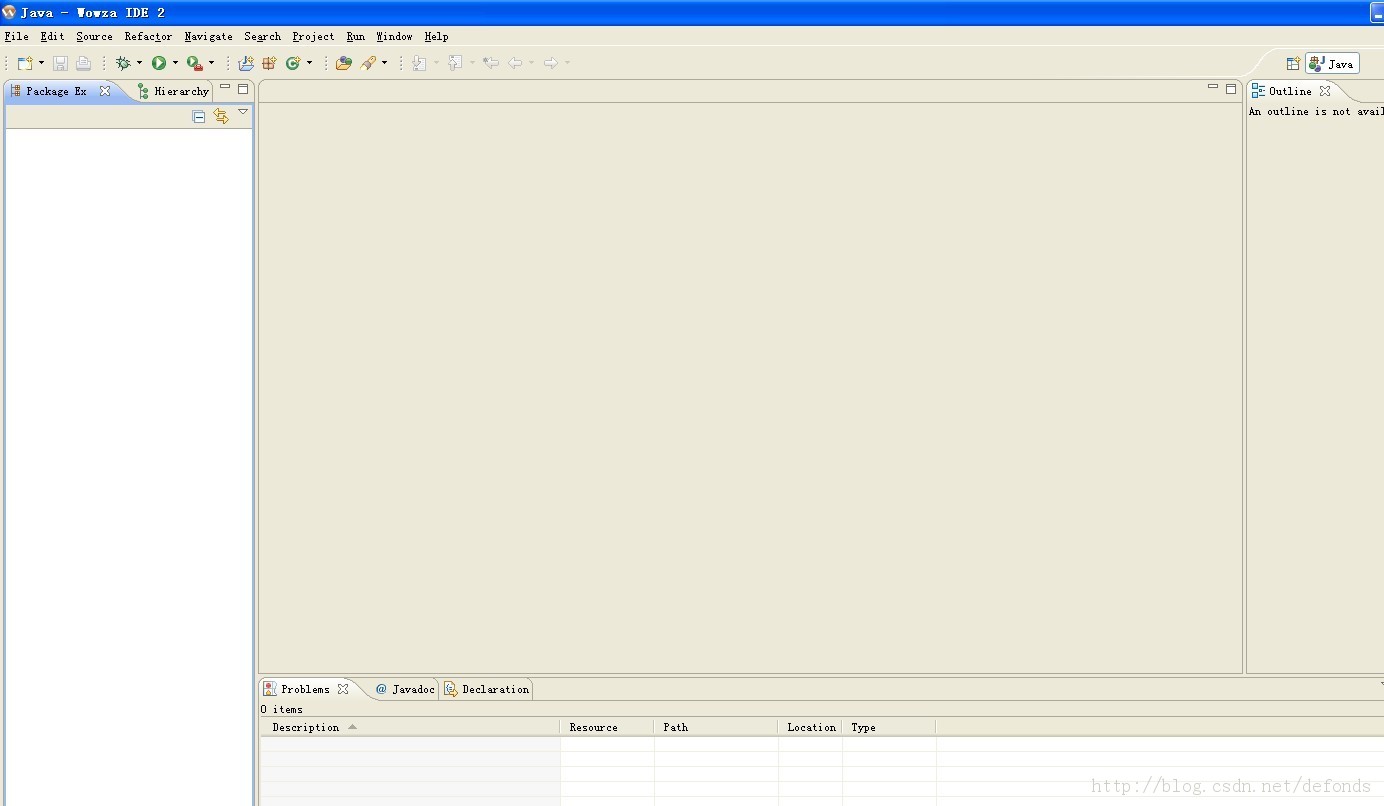Open the New wizard dropdown arrow
Image resolution: width=1384 pixels, height=806 pixels.
[41, 63]
